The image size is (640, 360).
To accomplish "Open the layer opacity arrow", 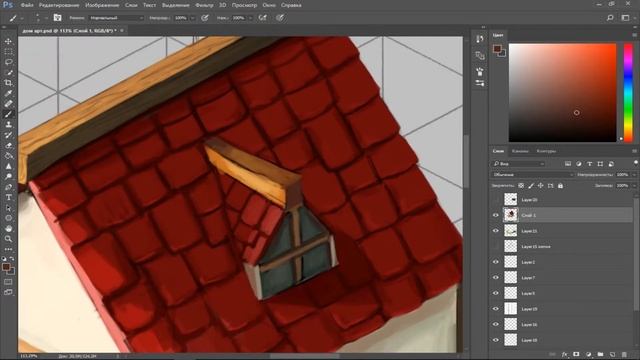I will [x=634, y=175].
